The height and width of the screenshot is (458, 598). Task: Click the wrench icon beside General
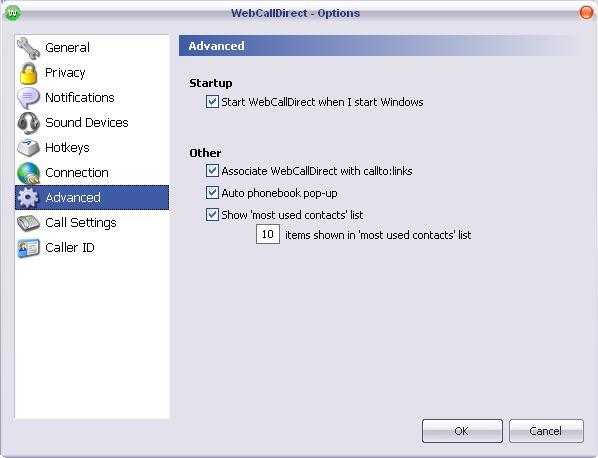[x=28, y=48]
